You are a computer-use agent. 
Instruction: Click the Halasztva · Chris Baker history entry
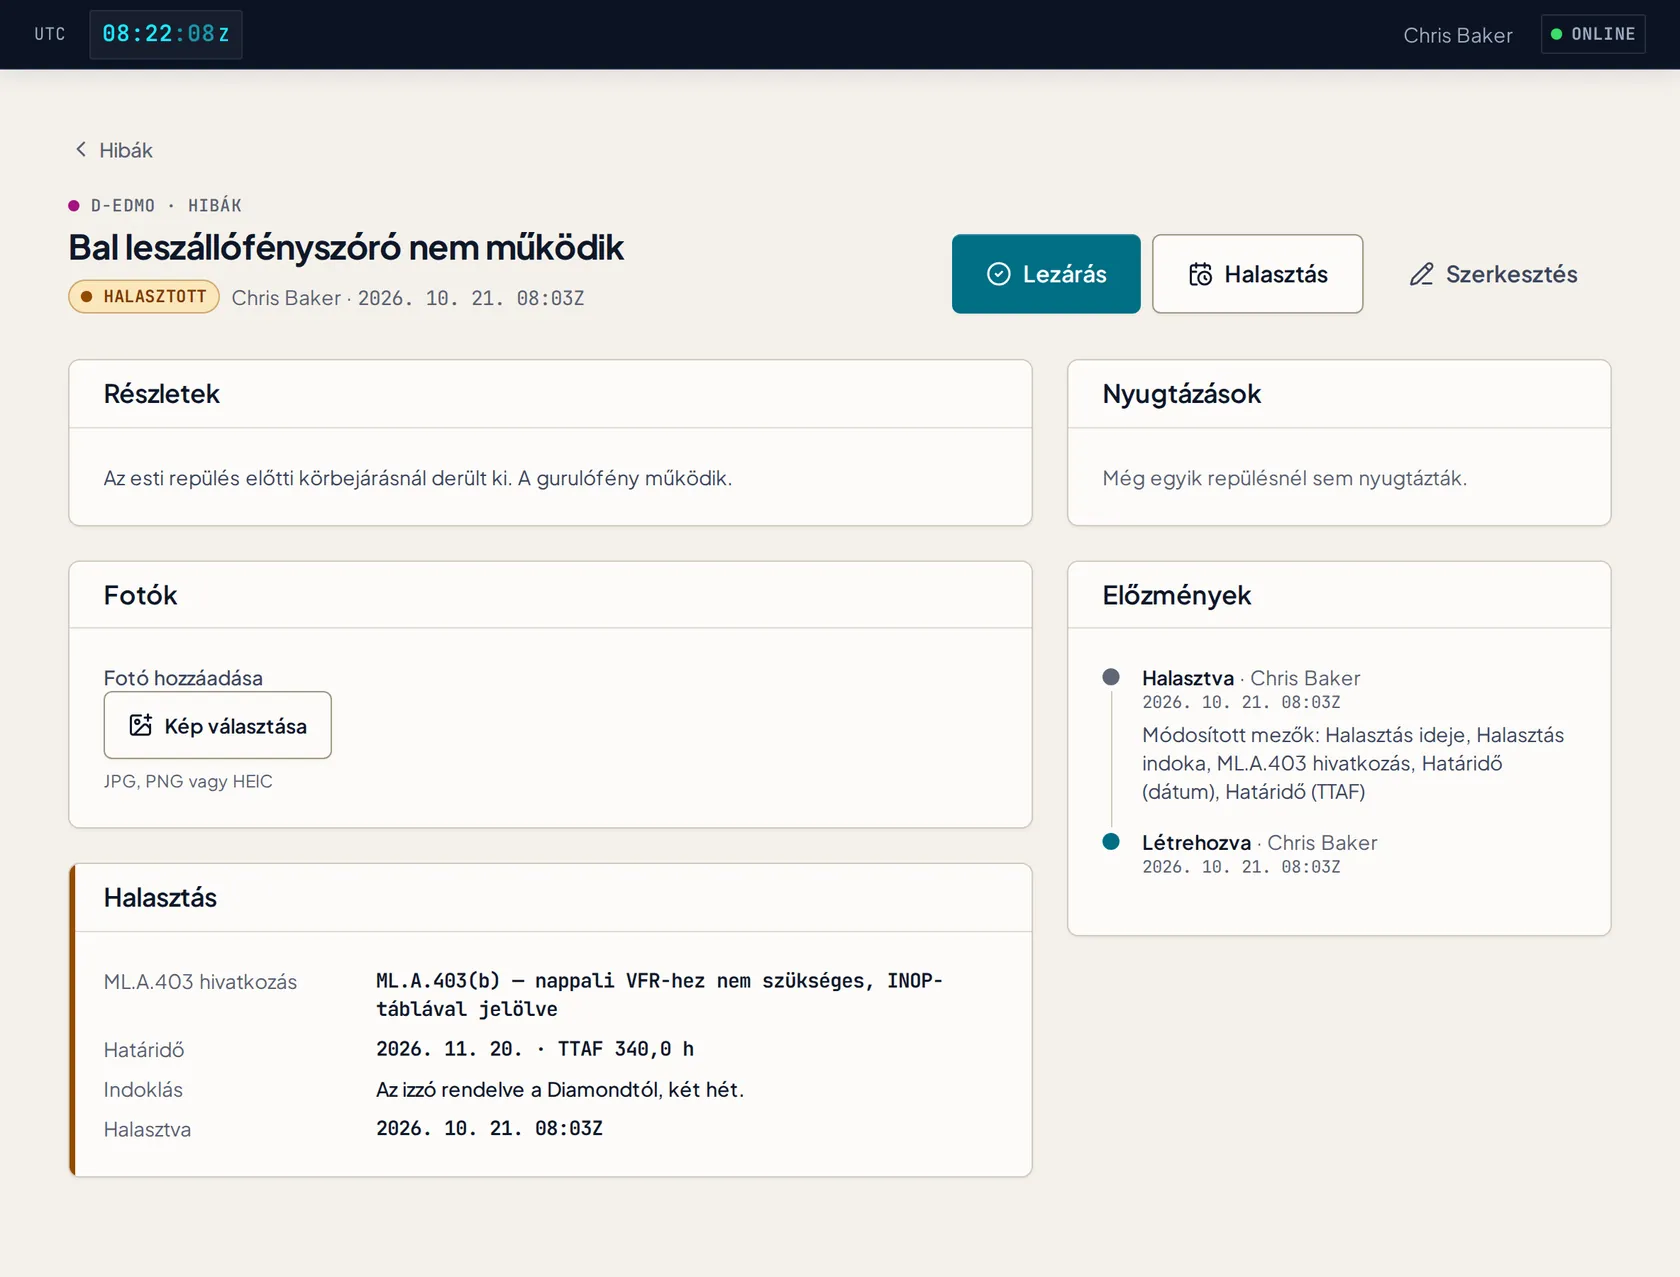[x=1251, y=678]
